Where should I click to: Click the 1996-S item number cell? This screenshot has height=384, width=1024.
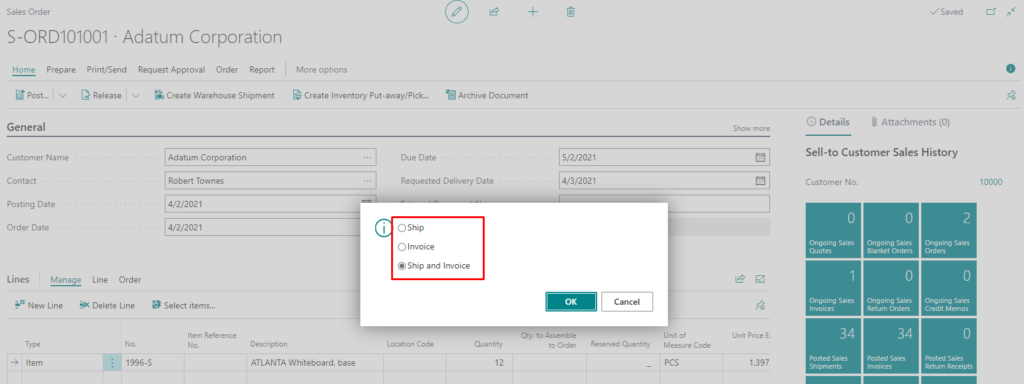point(152,362)
